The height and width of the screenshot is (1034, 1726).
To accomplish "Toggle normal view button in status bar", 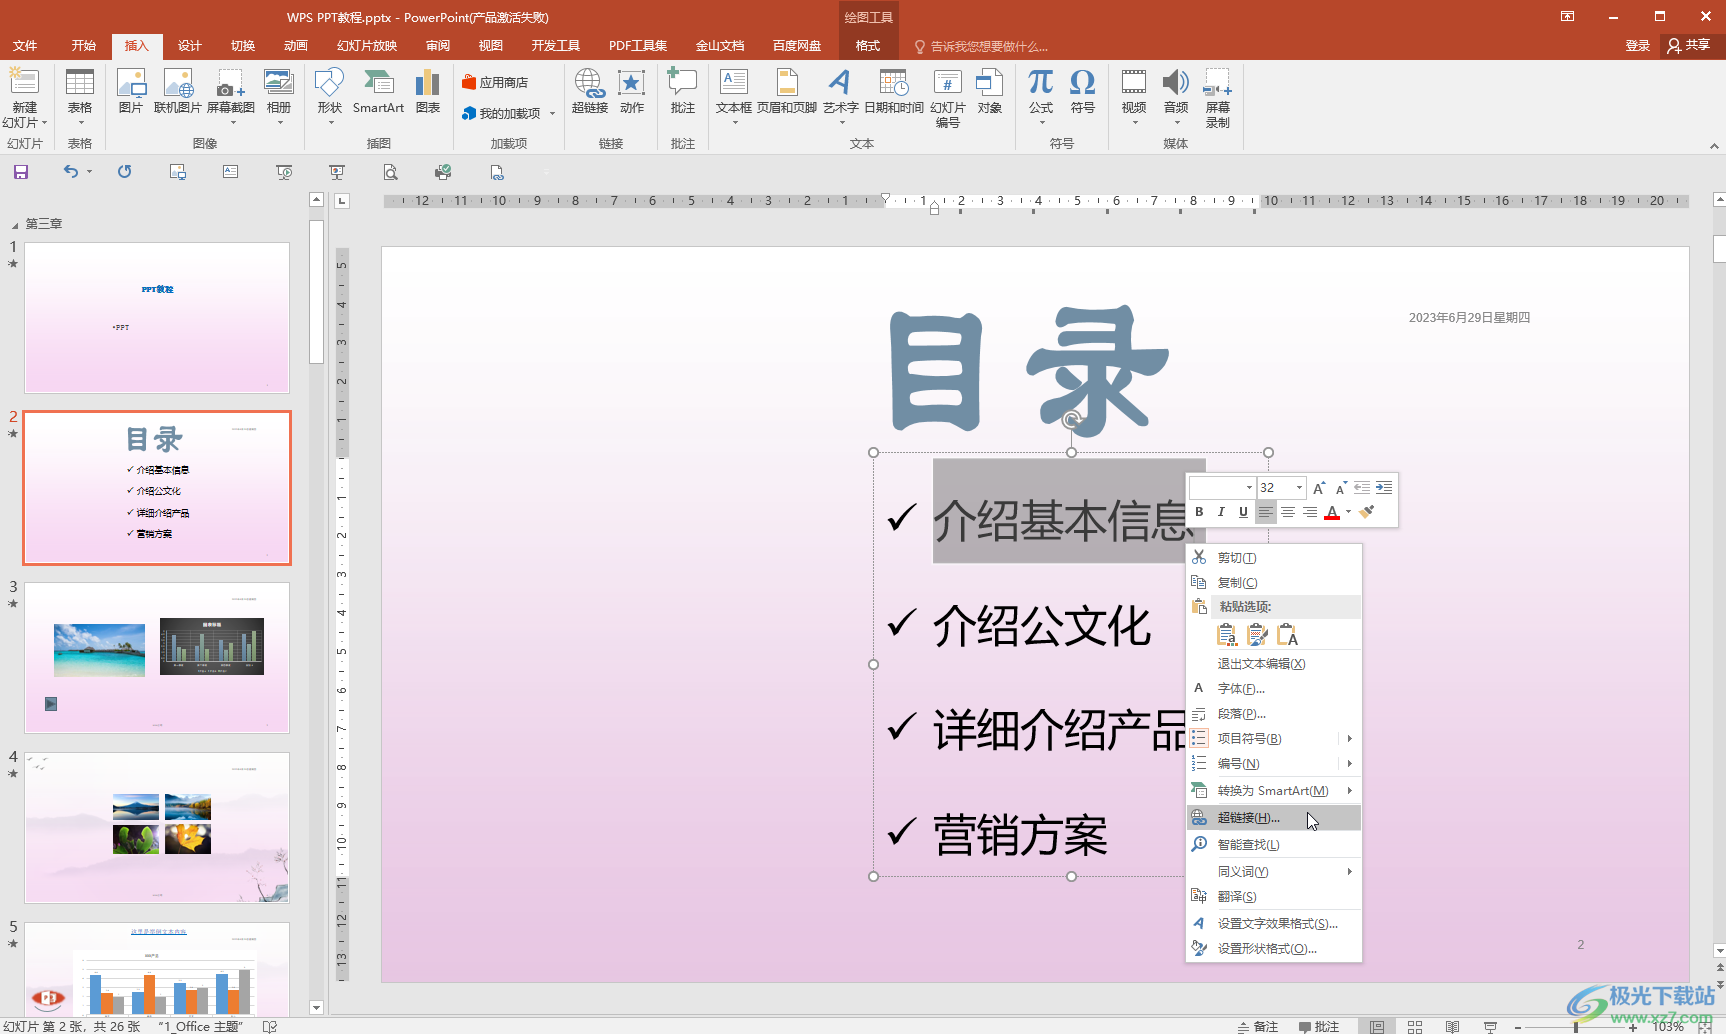I will (x=1377, y=1026).
